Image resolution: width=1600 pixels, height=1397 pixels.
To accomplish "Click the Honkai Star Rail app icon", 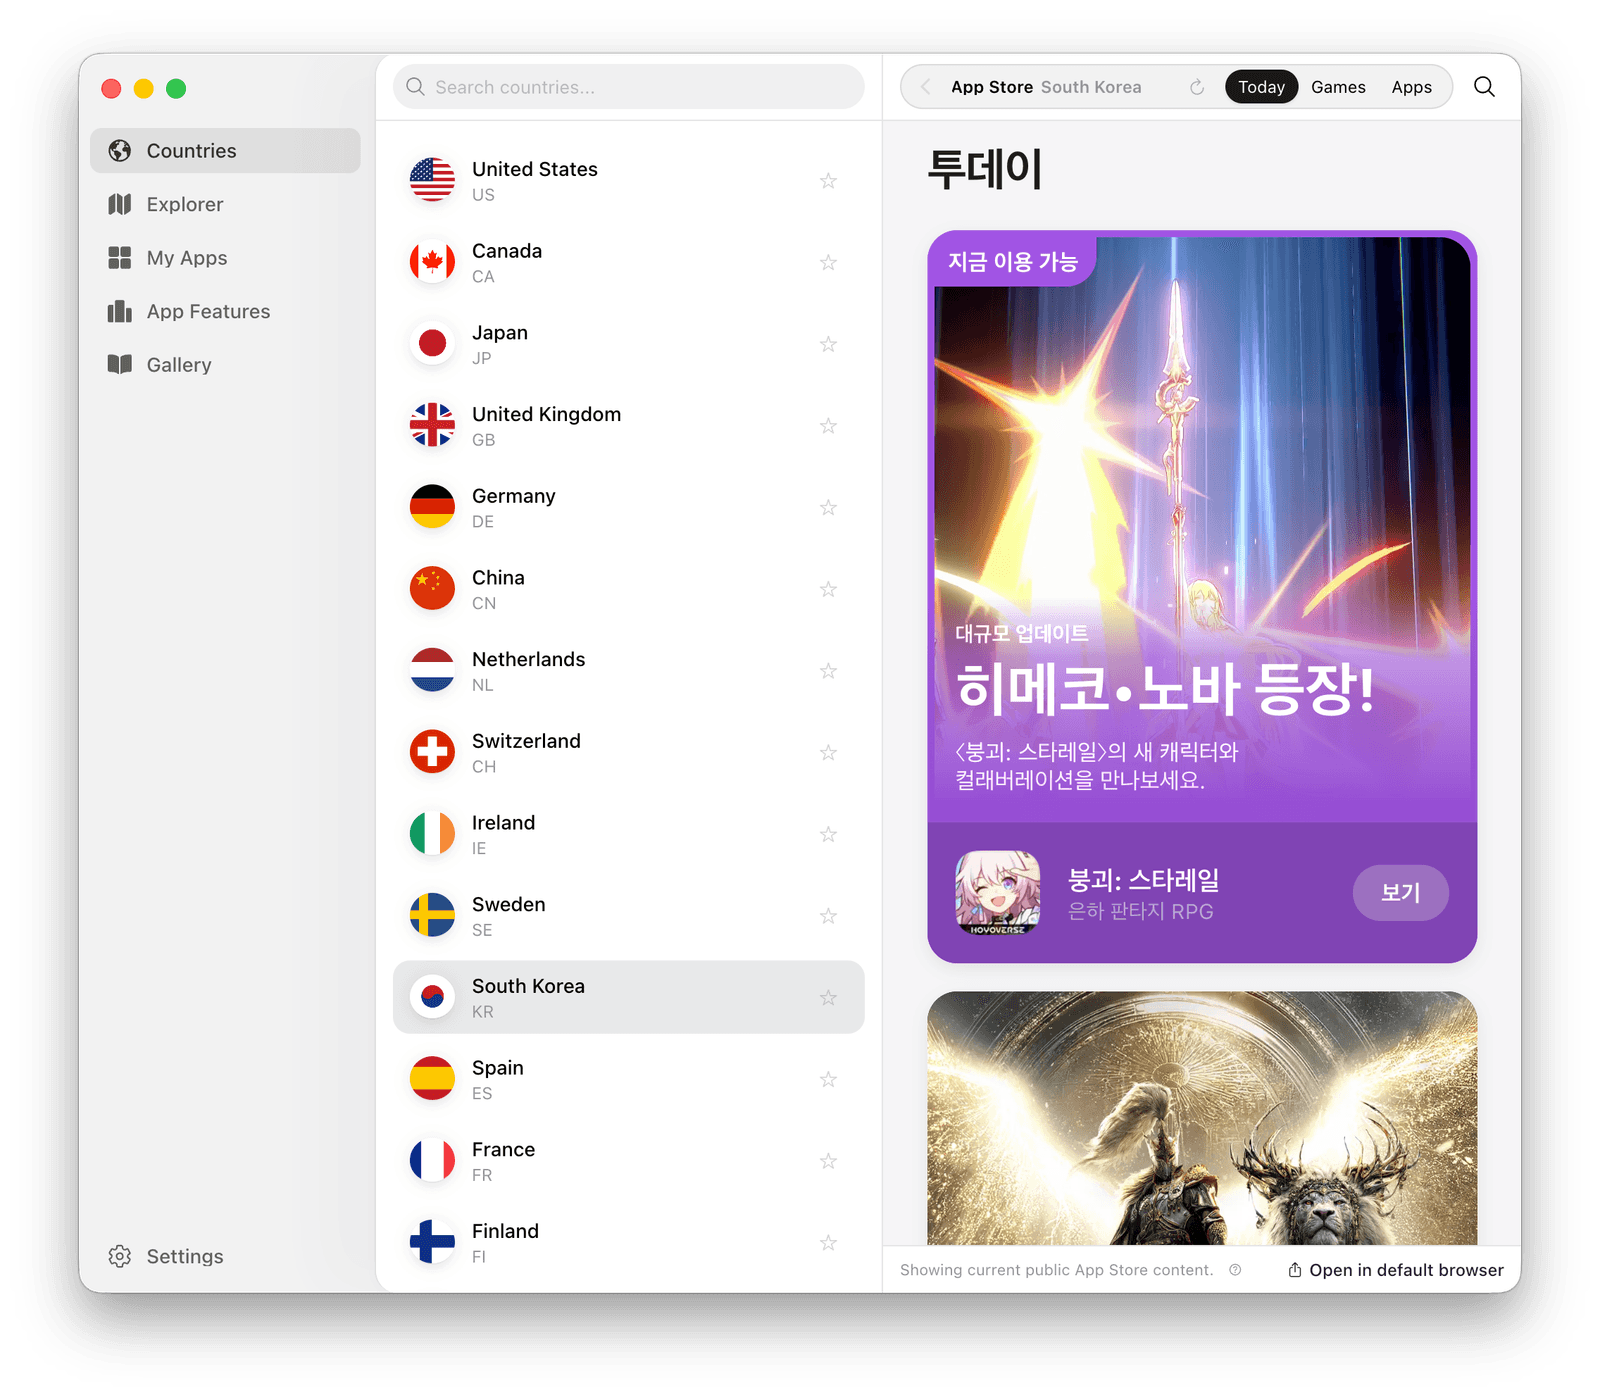I will 997,893.
